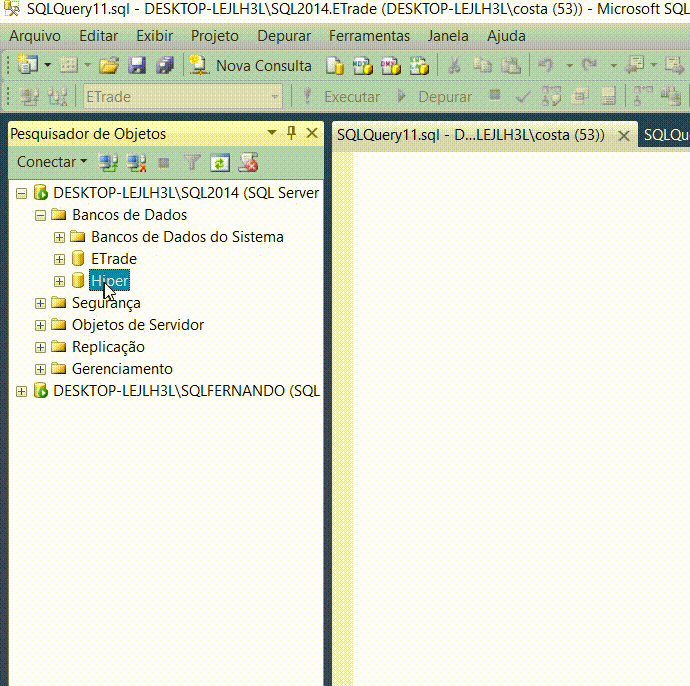Screen dimensions: 690x686
Task: Open the Editar menu
Action: coord(99,36)
